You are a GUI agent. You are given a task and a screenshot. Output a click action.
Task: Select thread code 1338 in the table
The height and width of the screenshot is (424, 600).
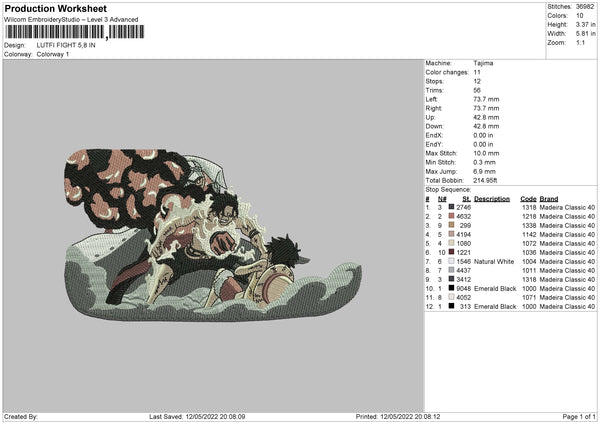tap(529, 225)
